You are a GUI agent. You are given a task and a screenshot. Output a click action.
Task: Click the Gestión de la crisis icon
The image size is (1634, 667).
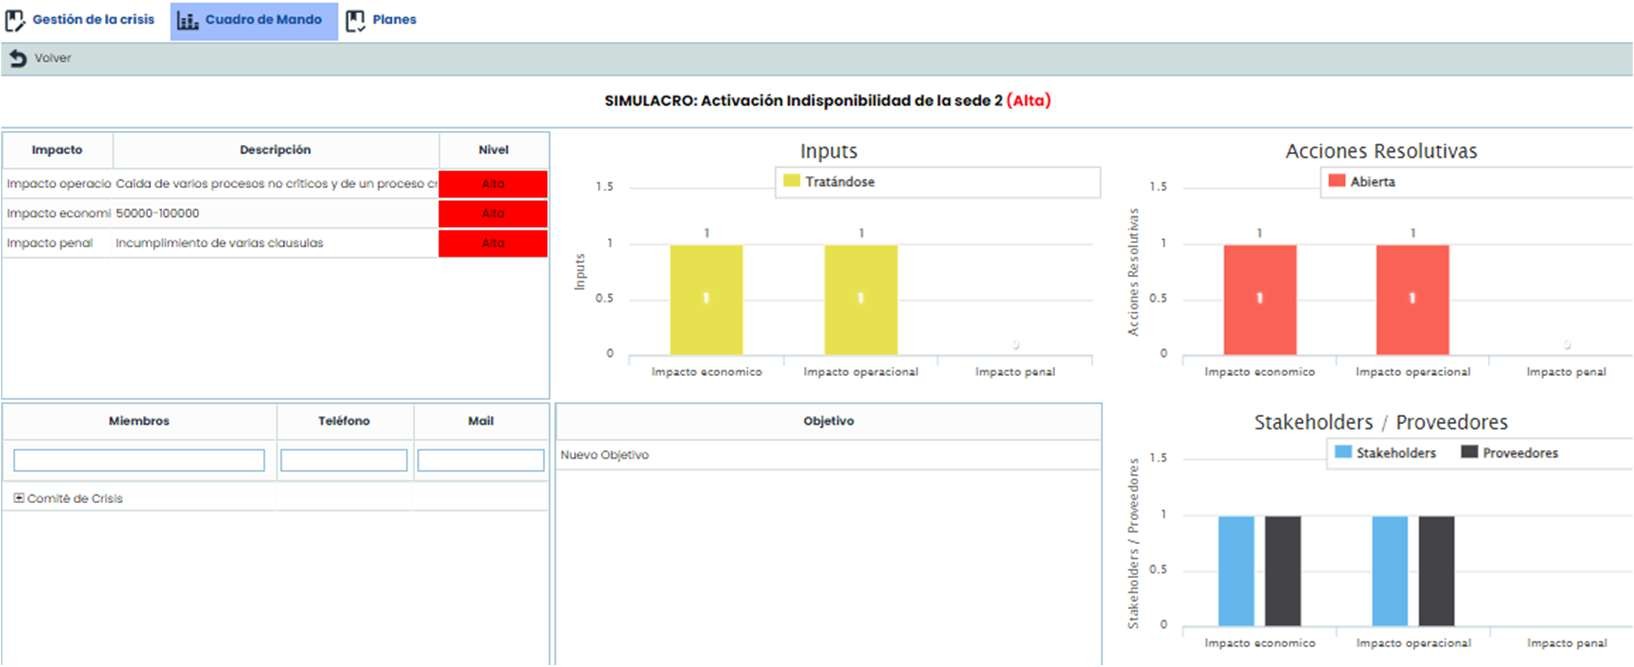[x=15, y=20]
